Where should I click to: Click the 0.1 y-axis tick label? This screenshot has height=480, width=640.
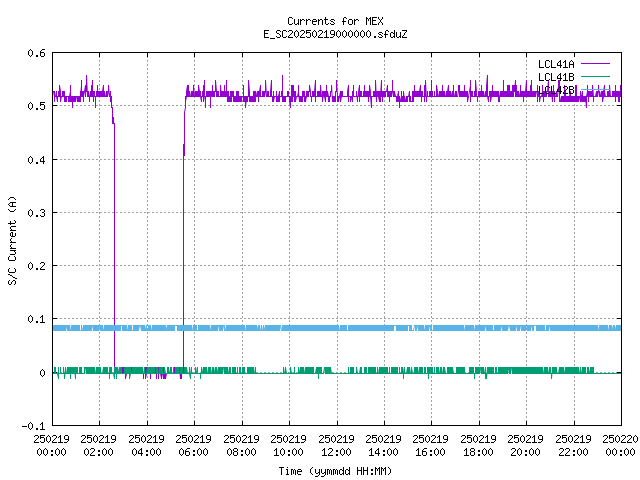pyautogui.click(x=36, y=319)
